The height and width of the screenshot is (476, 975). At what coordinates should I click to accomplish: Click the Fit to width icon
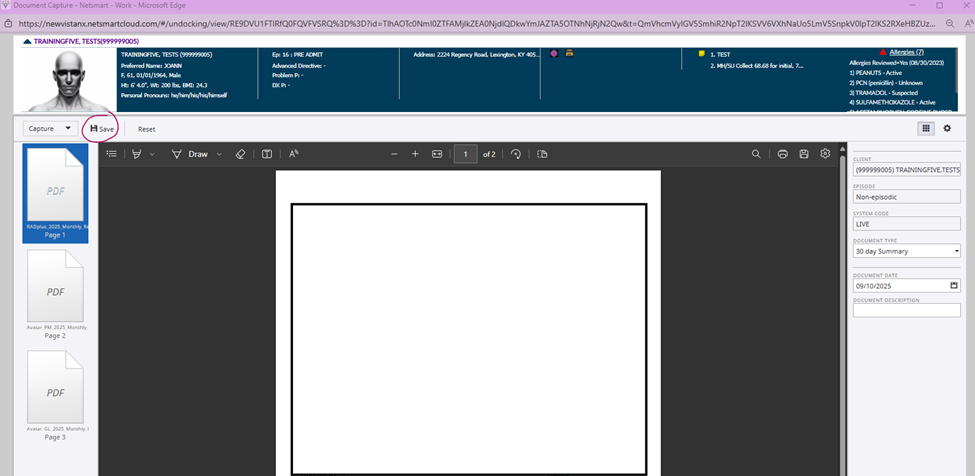point(436,154)
